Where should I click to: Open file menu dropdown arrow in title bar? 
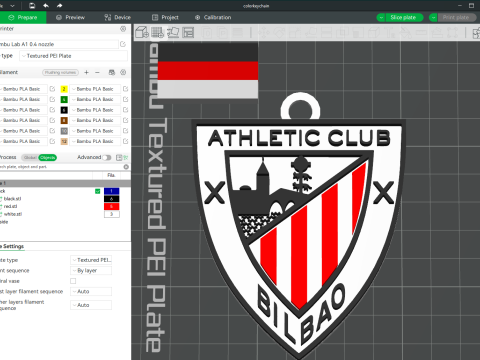click(12, 6)
